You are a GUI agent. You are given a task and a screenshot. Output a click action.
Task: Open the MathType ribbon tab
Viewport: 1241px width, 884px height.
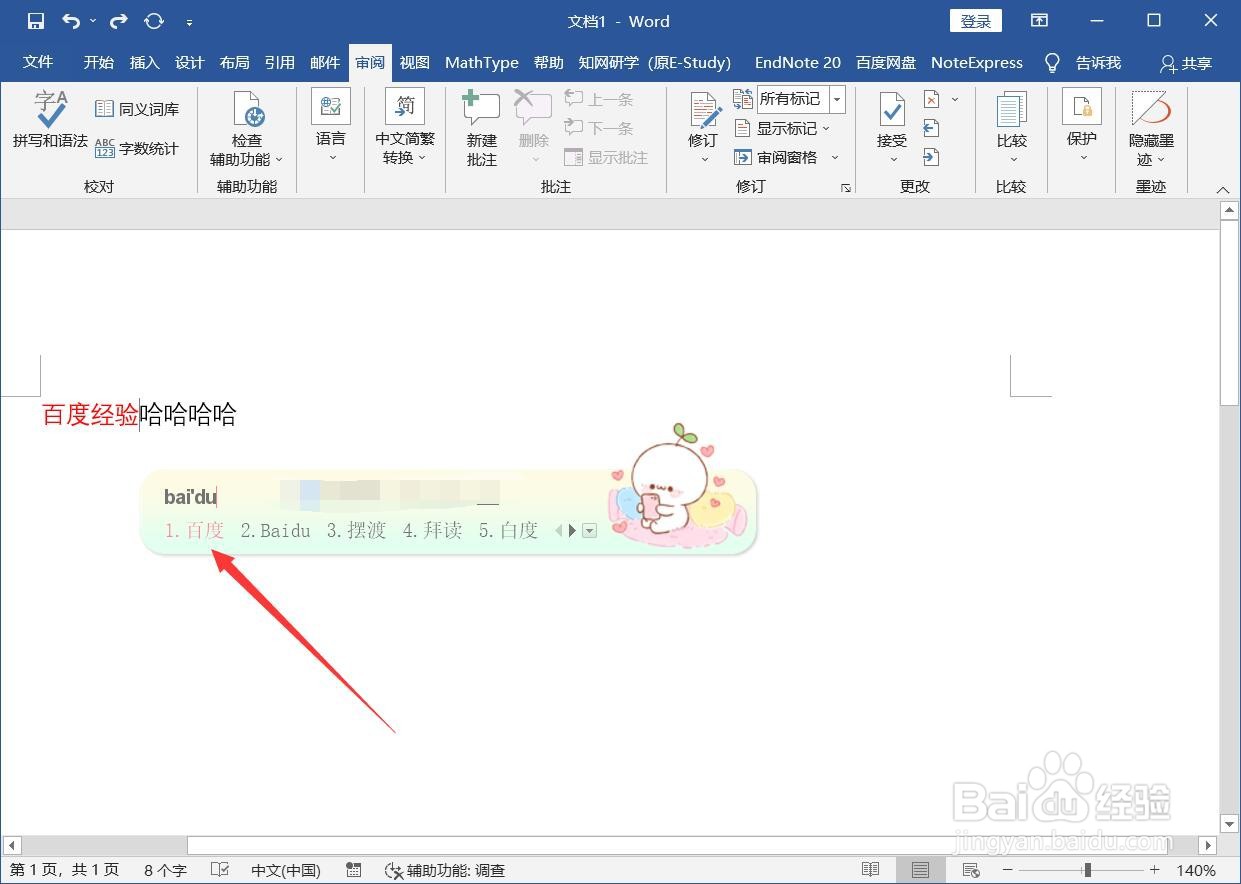click(x=482, y=62)
